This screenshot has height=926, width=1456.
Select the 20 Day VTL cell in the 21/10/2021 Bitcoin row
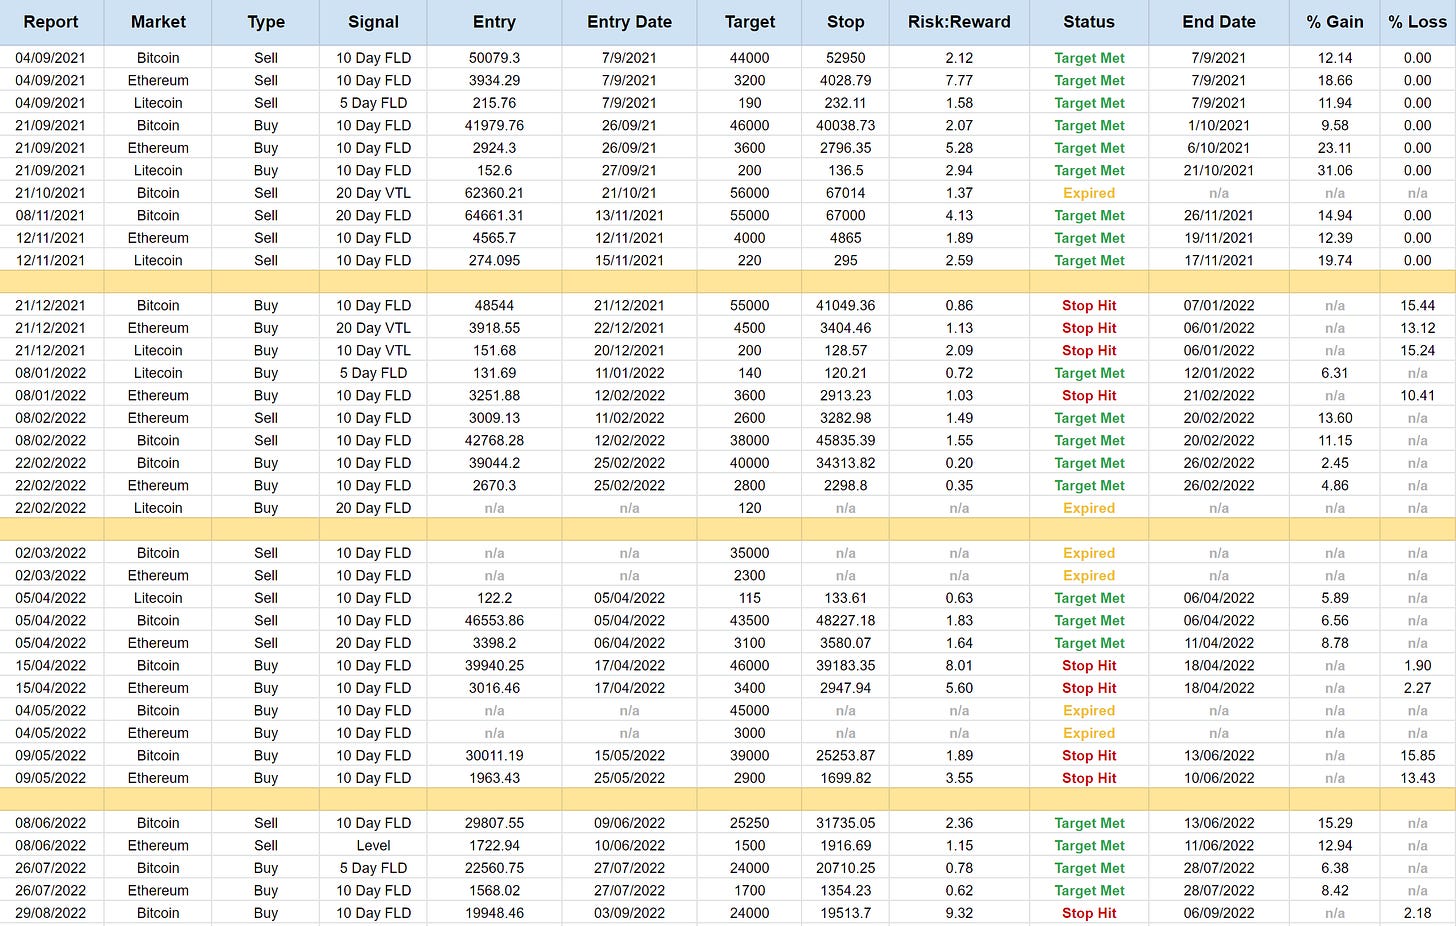pos(373,193)
